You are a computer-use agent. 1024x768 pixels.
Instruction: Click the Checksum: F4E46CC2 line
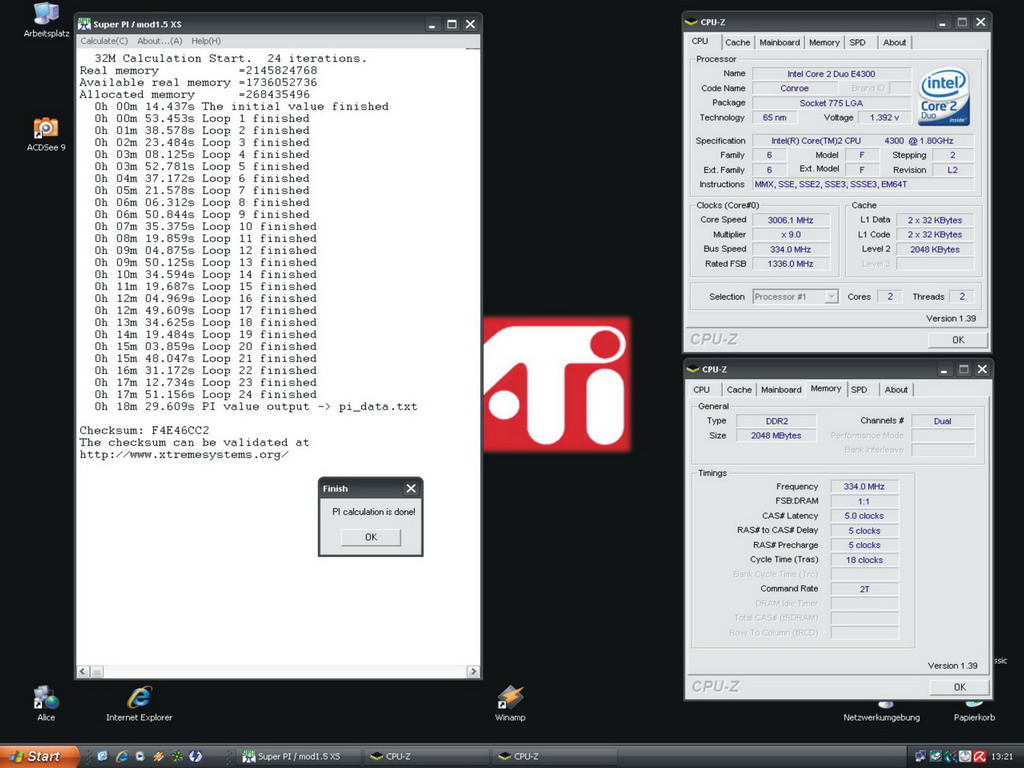(x=144, y=430)
